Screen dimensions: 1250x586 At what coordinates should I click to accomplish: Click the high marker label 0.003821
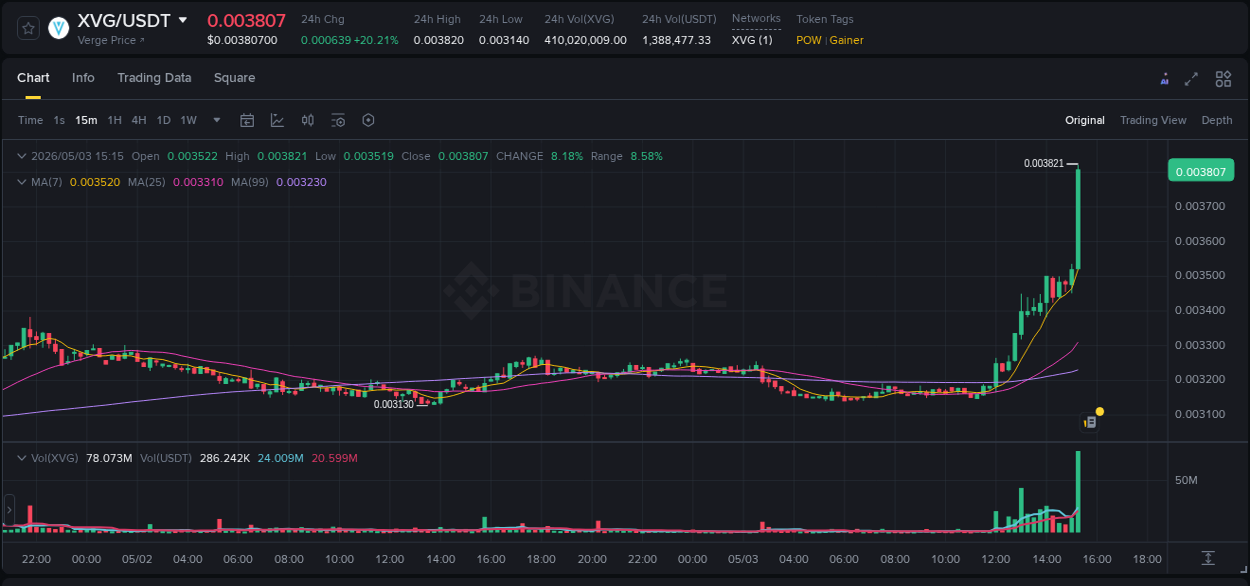click(x=1044, y=163)
